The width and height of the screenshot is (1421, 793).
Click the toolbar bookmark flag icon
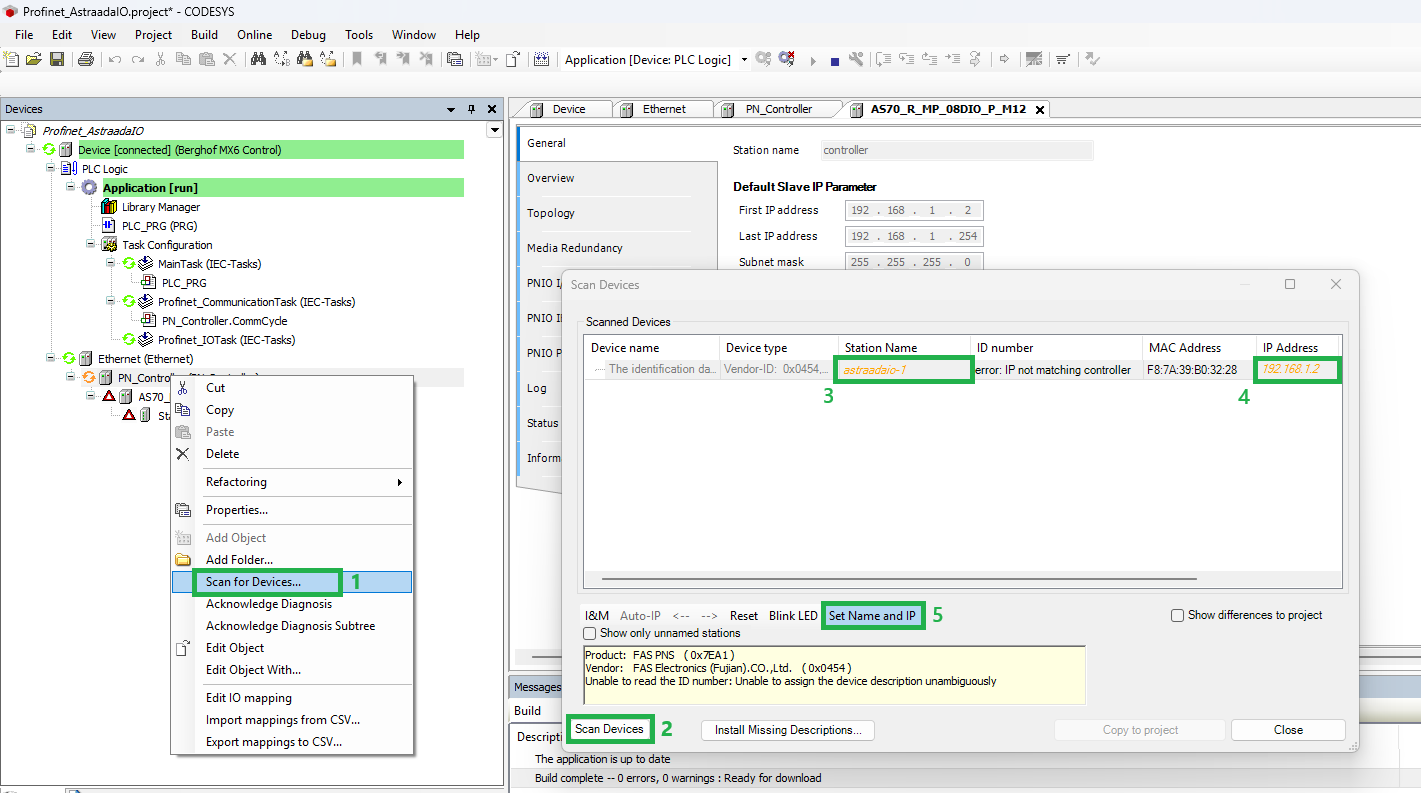pos(357,59)
